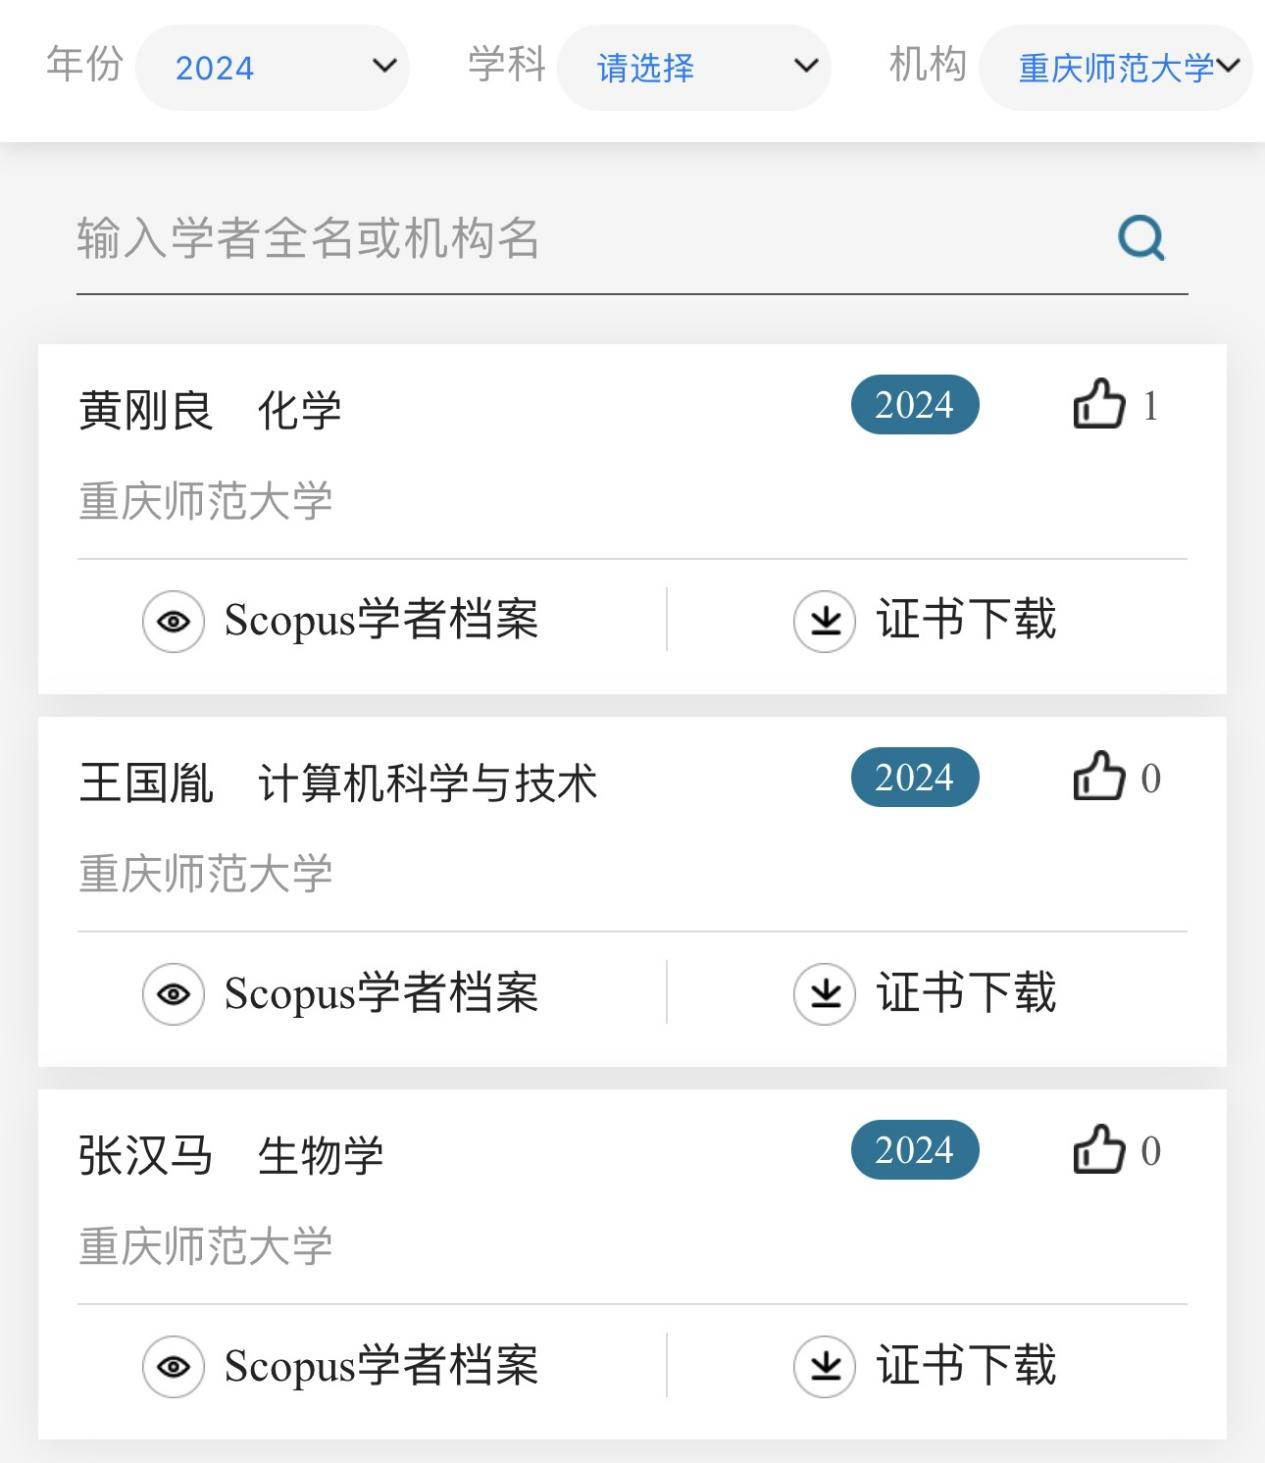Click the eye icon in 黄刚良's card
Viewport: 1265px width, 1463px height.
174,621
